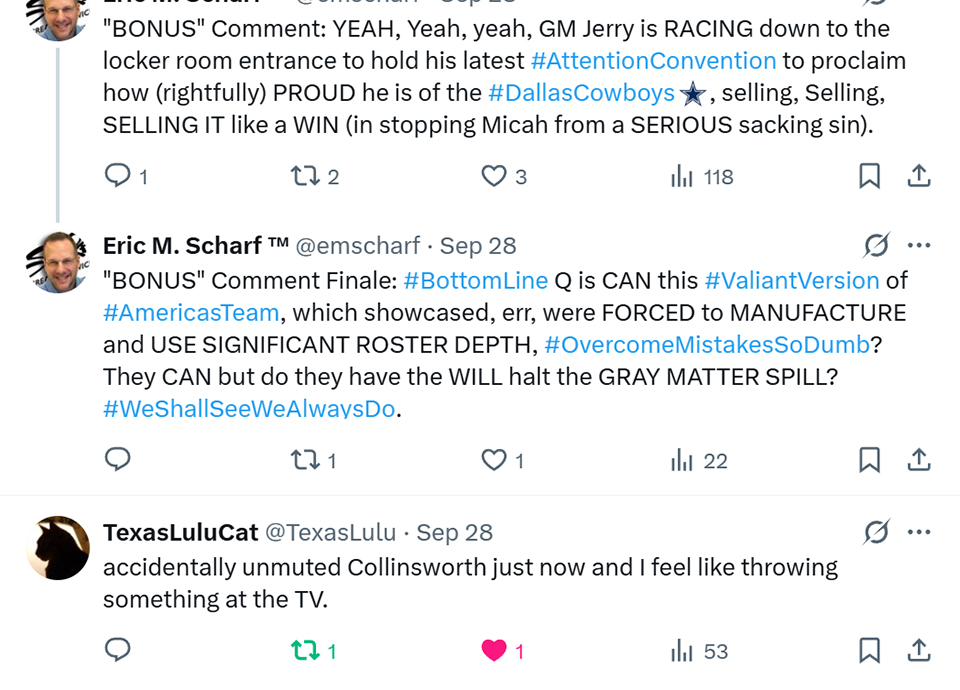Open more options on Eric's Finale tweet
960x690 pixels.
pos(919,245)
